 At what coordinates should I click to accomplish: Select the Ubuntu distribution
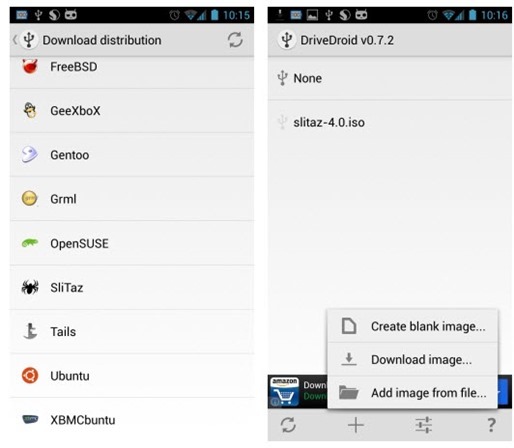pyautogui.click(x=132, y=376)
